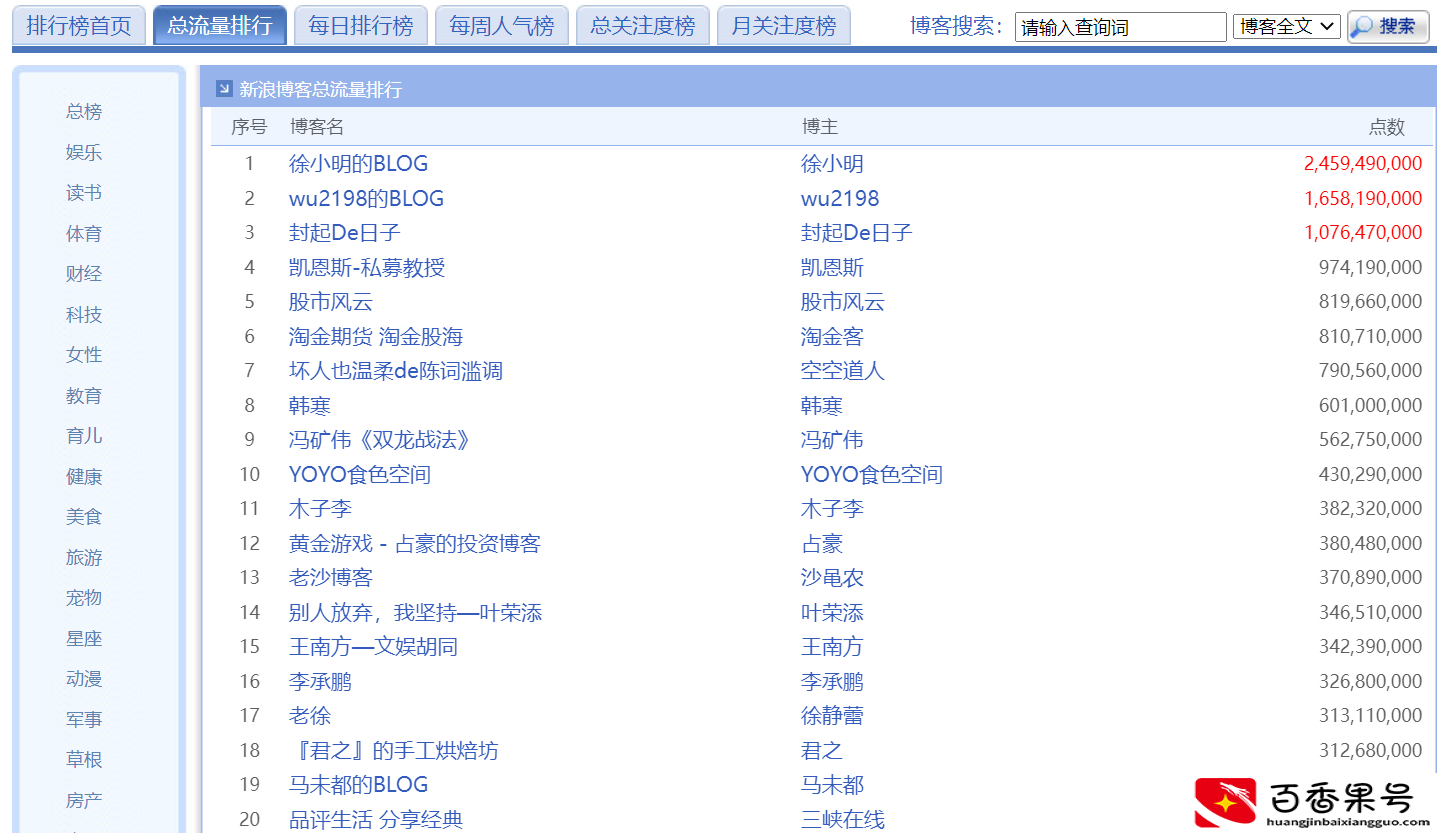
Task: Open the 排行榜首页 tab
Action: 79,26
